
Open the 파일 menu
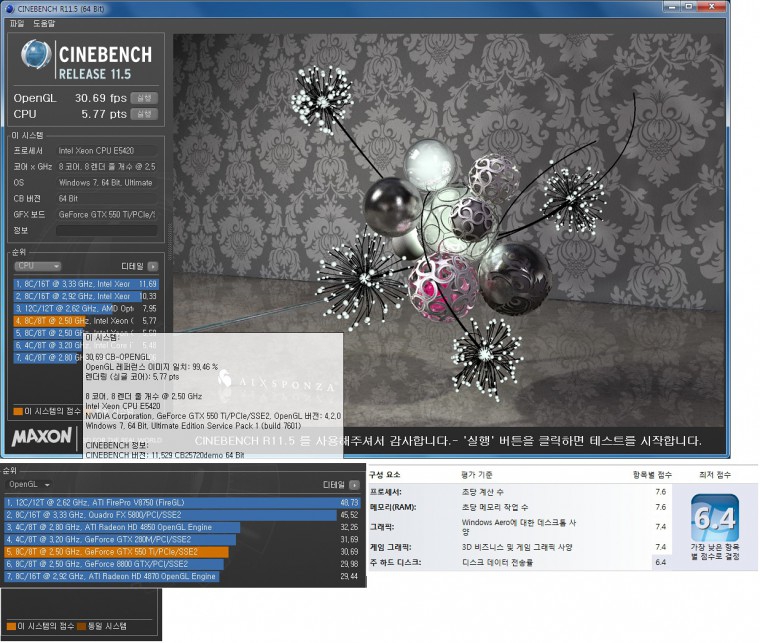click(x=16, y=23)
